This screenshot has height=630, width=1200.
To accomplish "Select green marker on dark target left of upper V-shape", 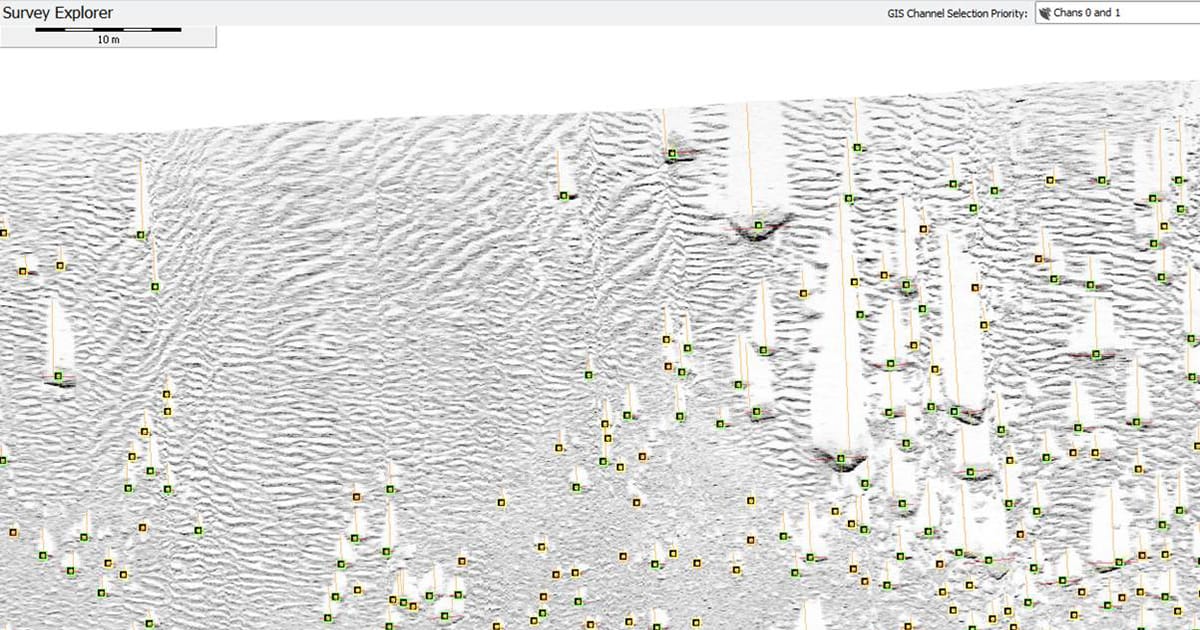I will click(673, 154).
